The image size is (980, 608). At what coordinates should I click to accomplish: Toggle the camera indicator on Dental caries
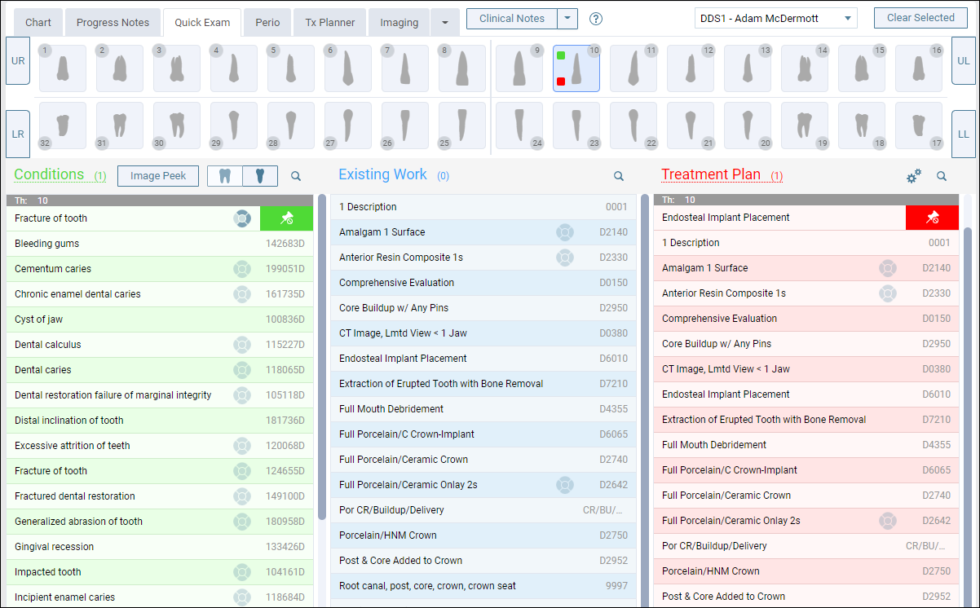pos(240,369)
